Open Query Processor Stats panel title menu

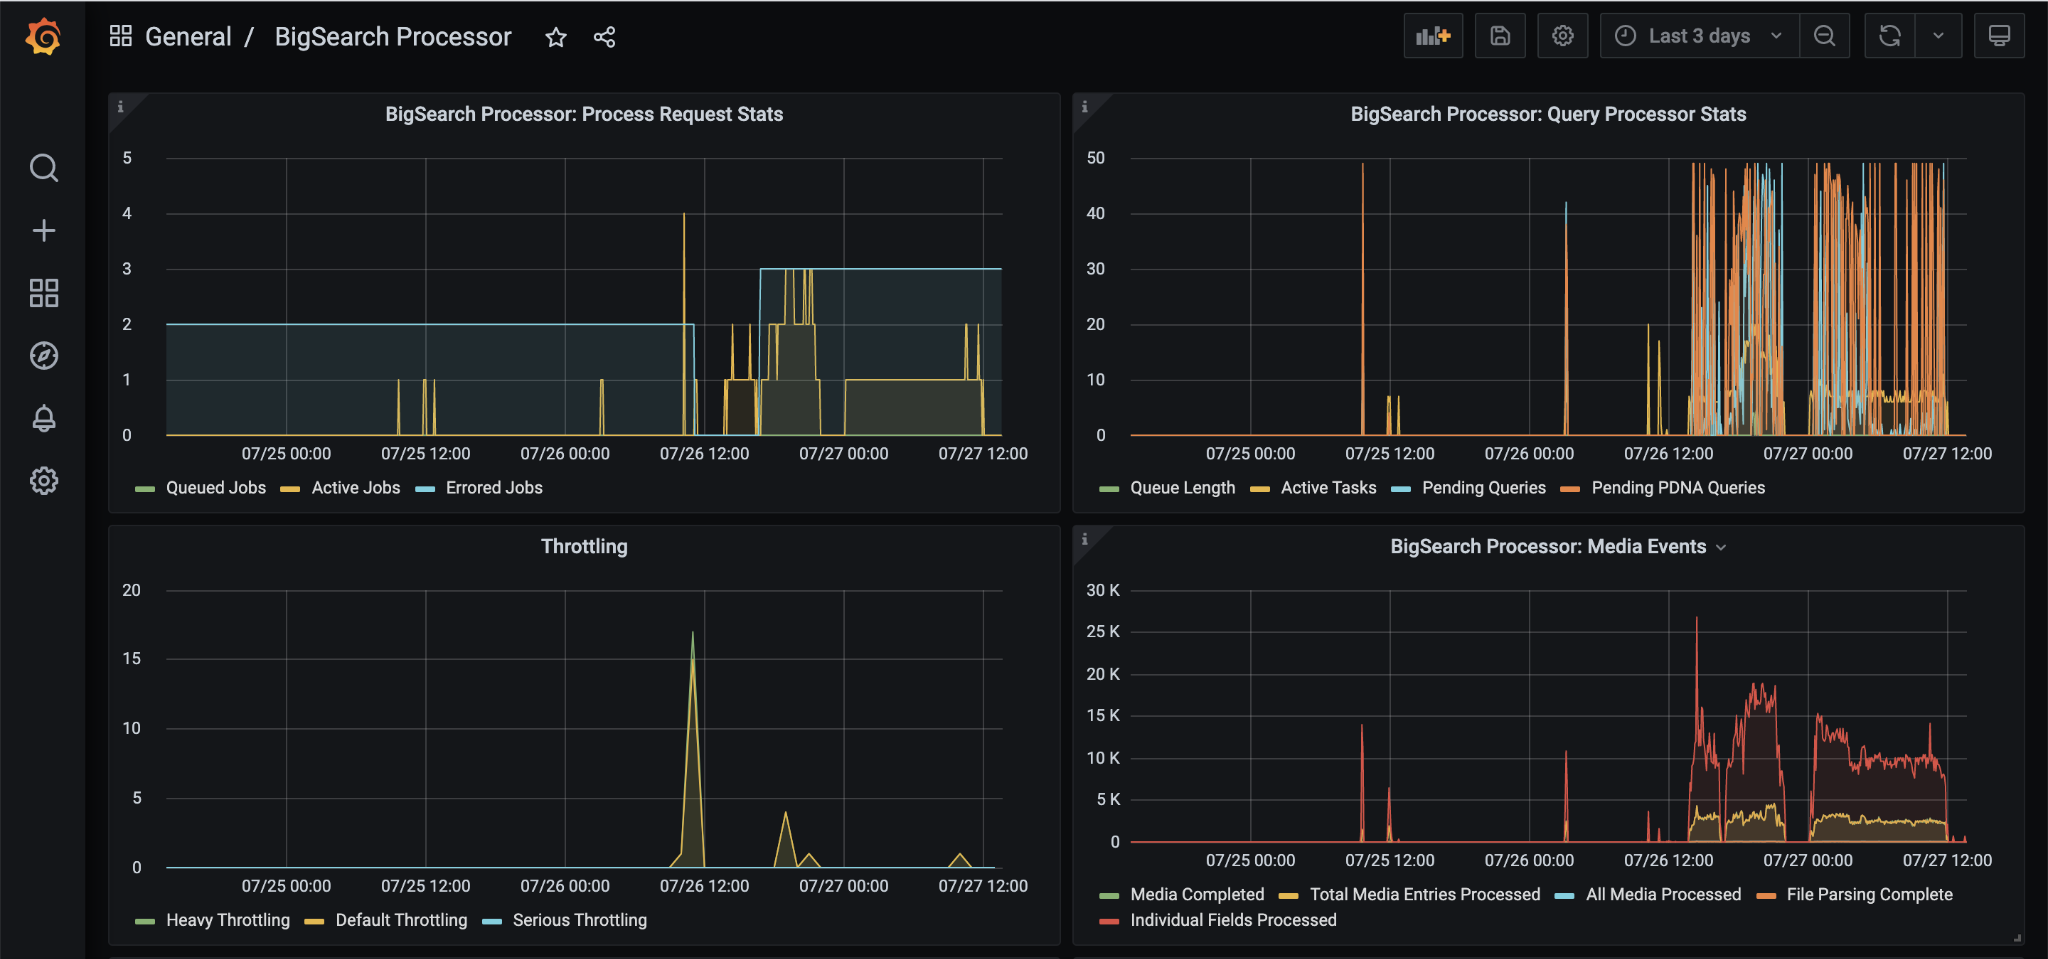(1548, 115)
